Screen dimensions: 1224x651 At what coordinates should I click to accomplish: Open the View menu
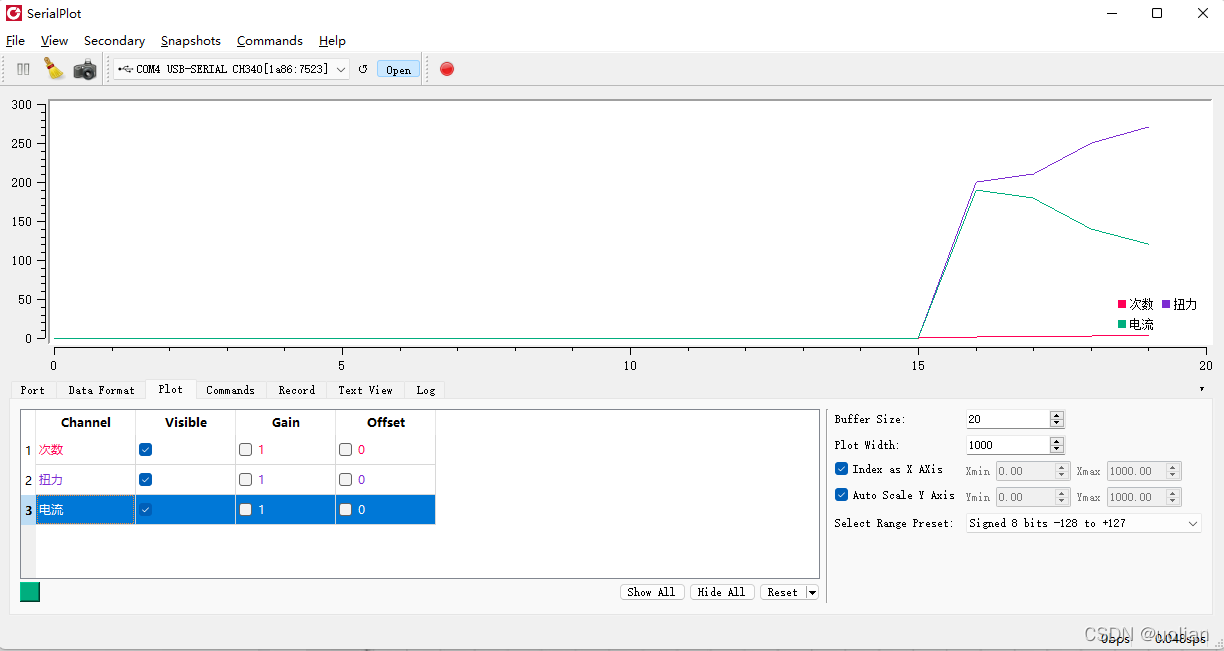(x=54, y=41)
